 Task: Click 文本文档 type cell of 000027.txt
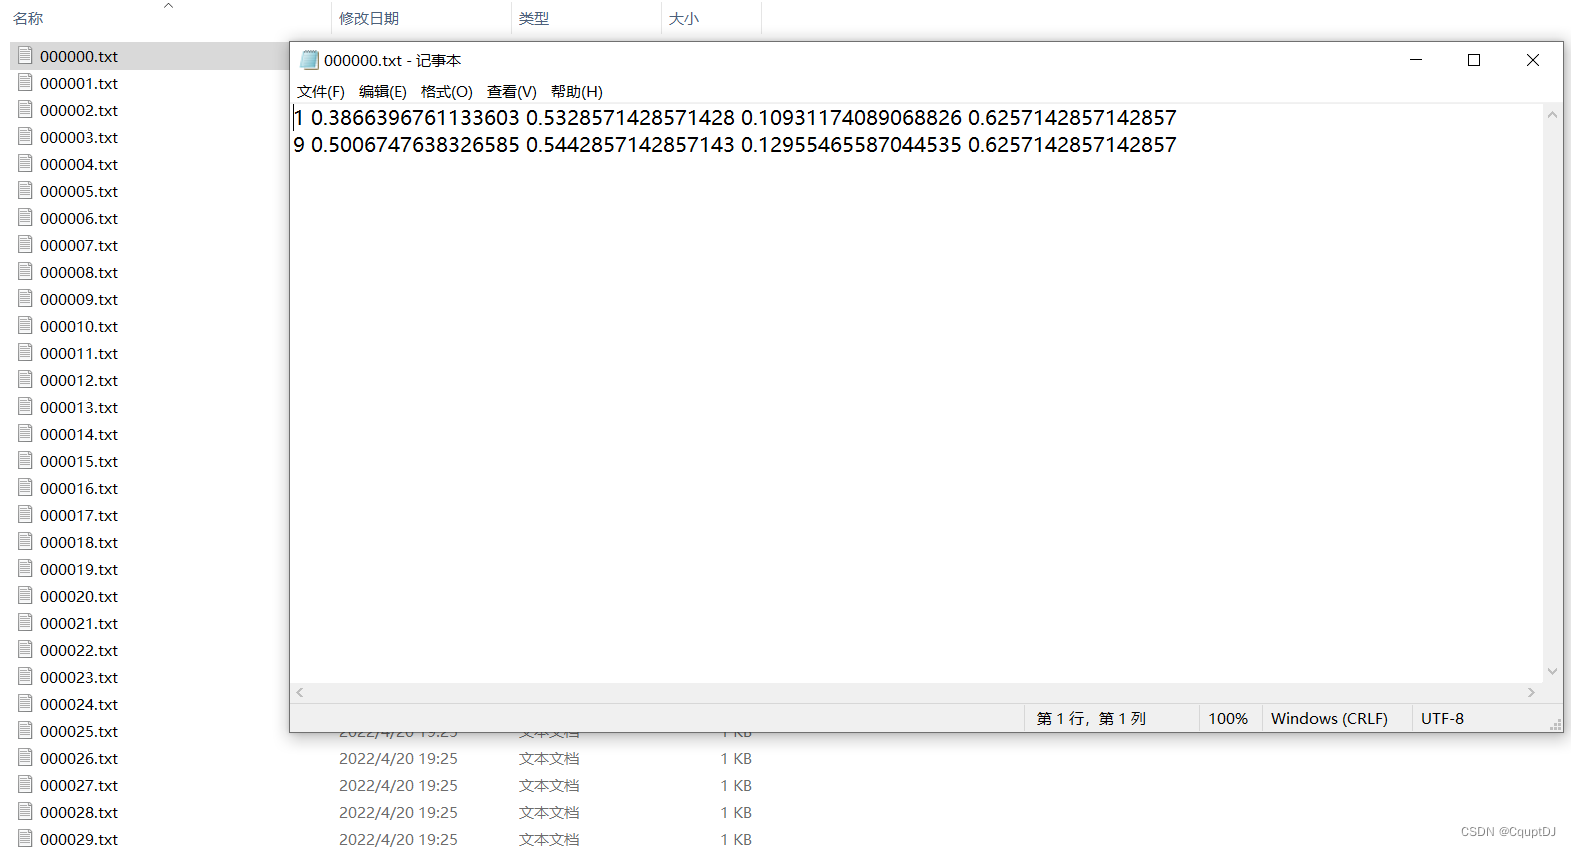click(x=549, y=786)
